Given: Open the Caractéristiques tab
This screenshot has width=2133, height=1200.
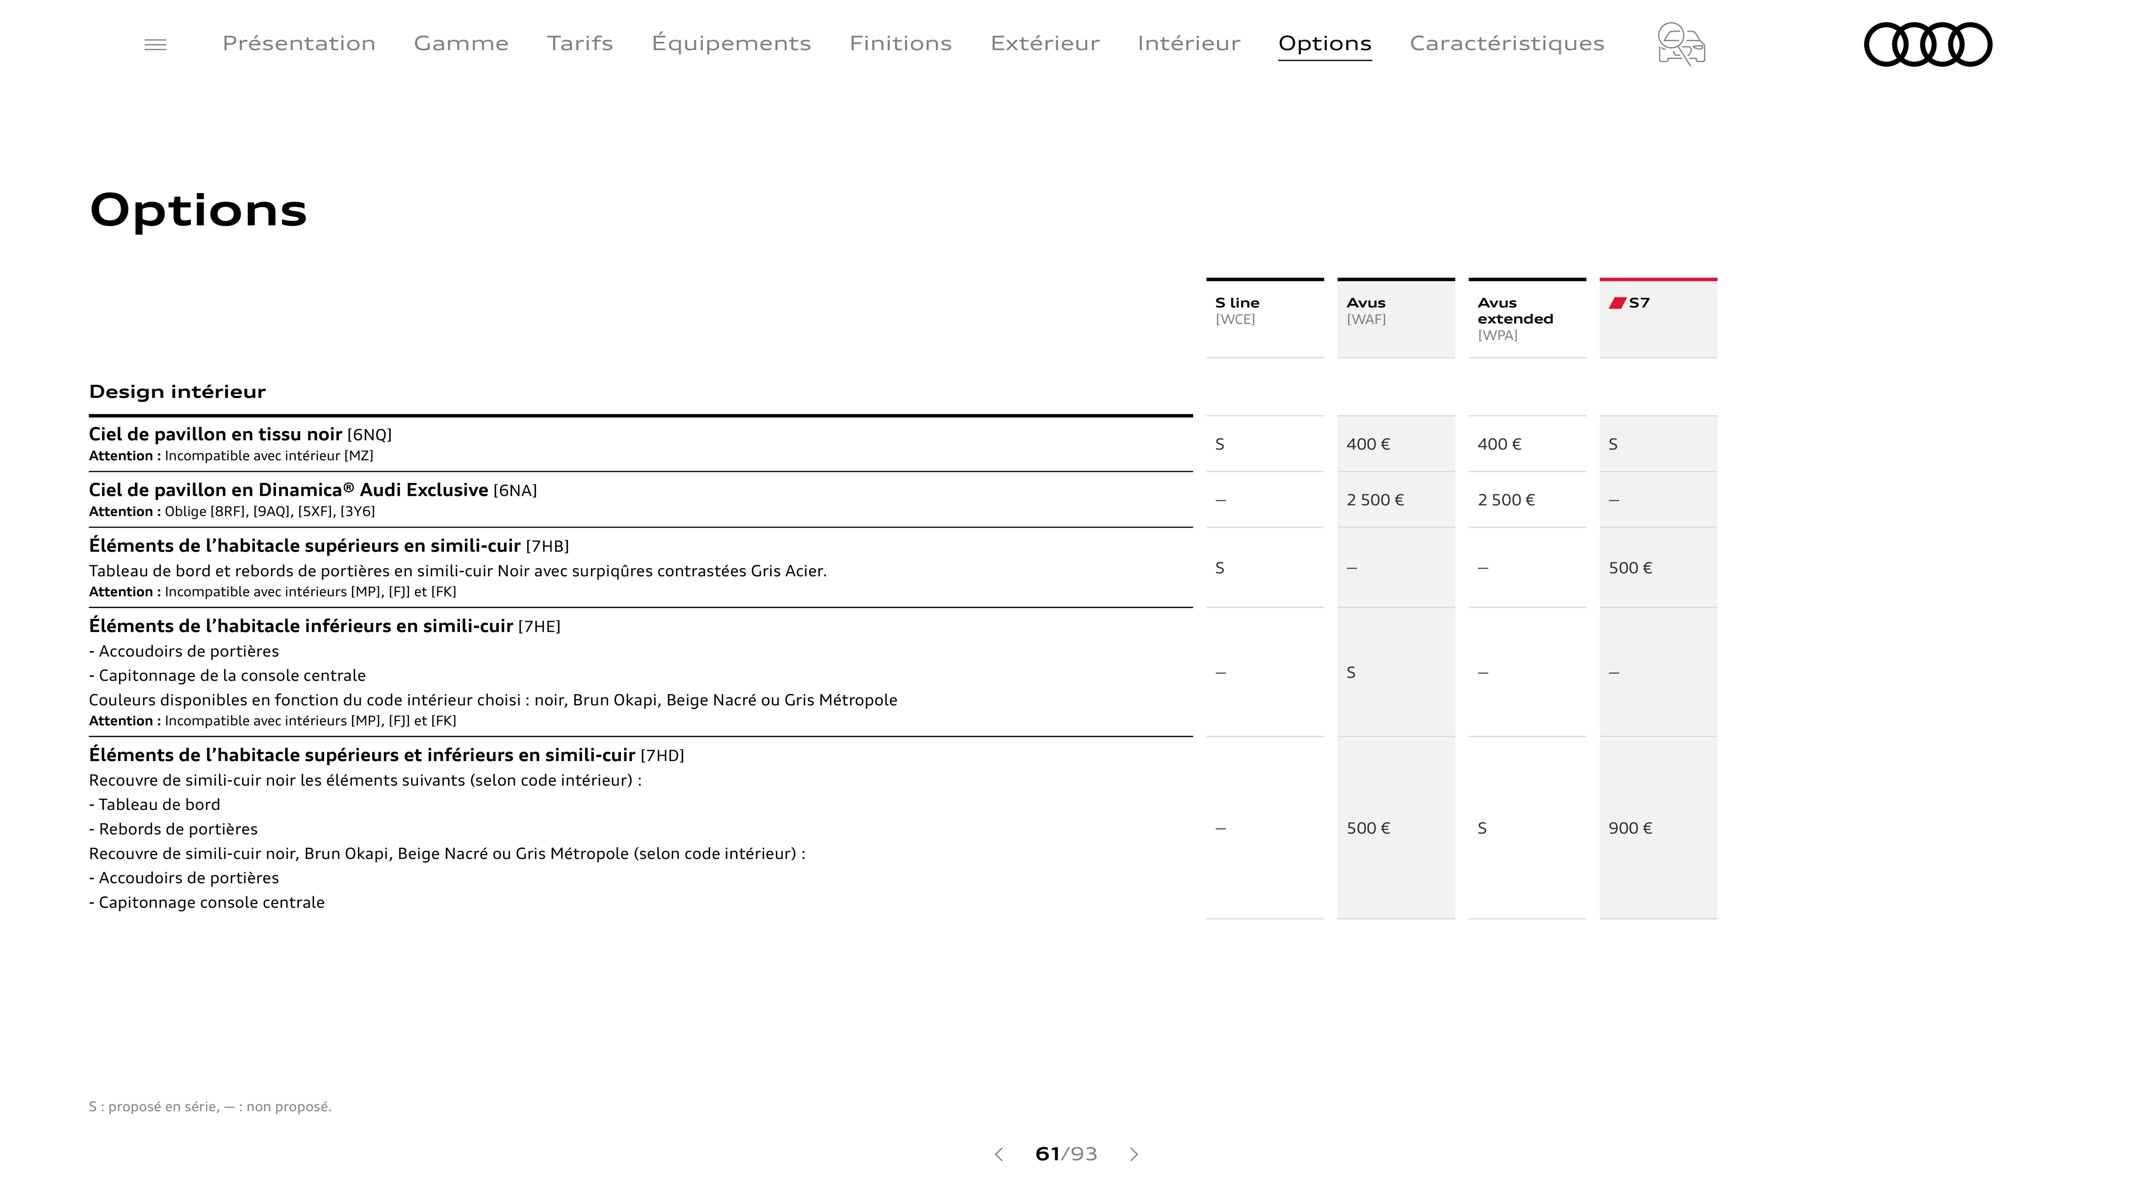Looking at the screenshot, I should [1507, 43].
